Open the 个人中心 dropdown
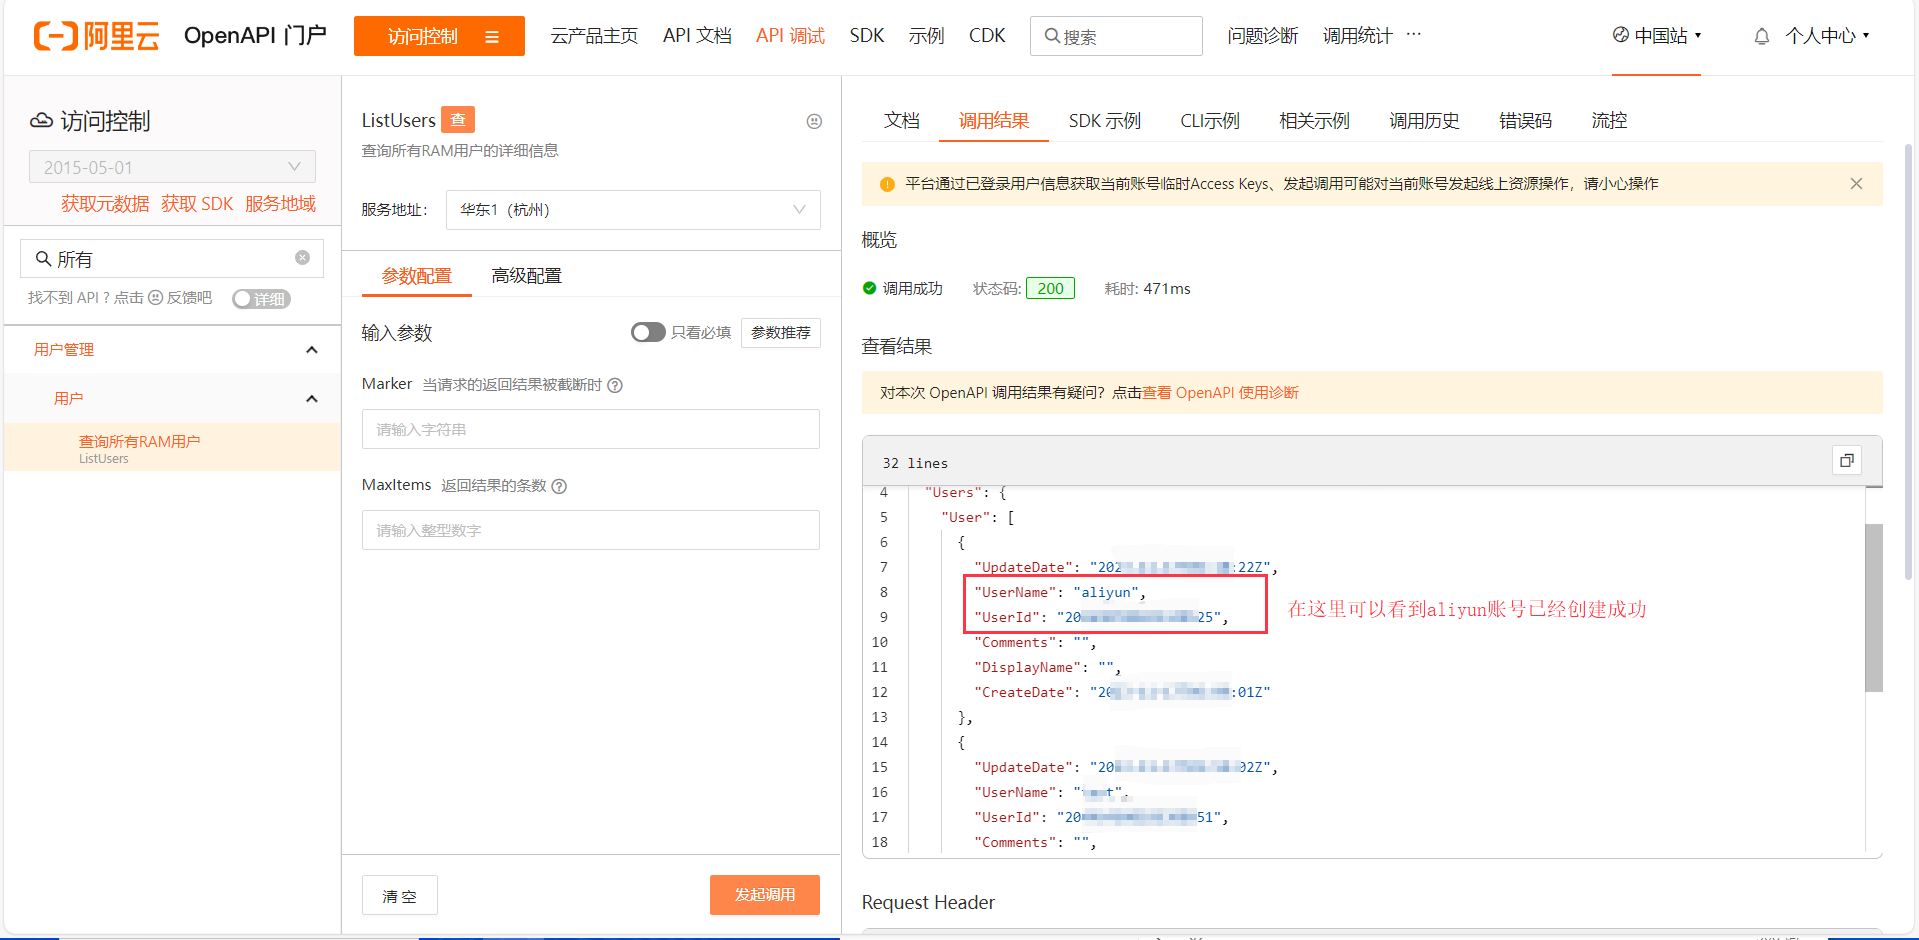This screenshot has width=1919, height=940. pyautogui.click(x=1827, y=36)
